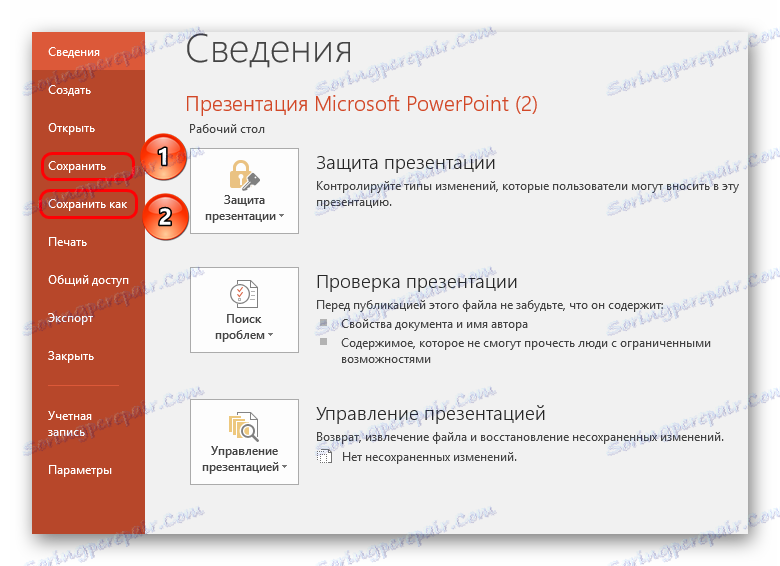This screenshot has height=566, width=780.
Task: Open Общий доступ section
Action: click(88, 280)
